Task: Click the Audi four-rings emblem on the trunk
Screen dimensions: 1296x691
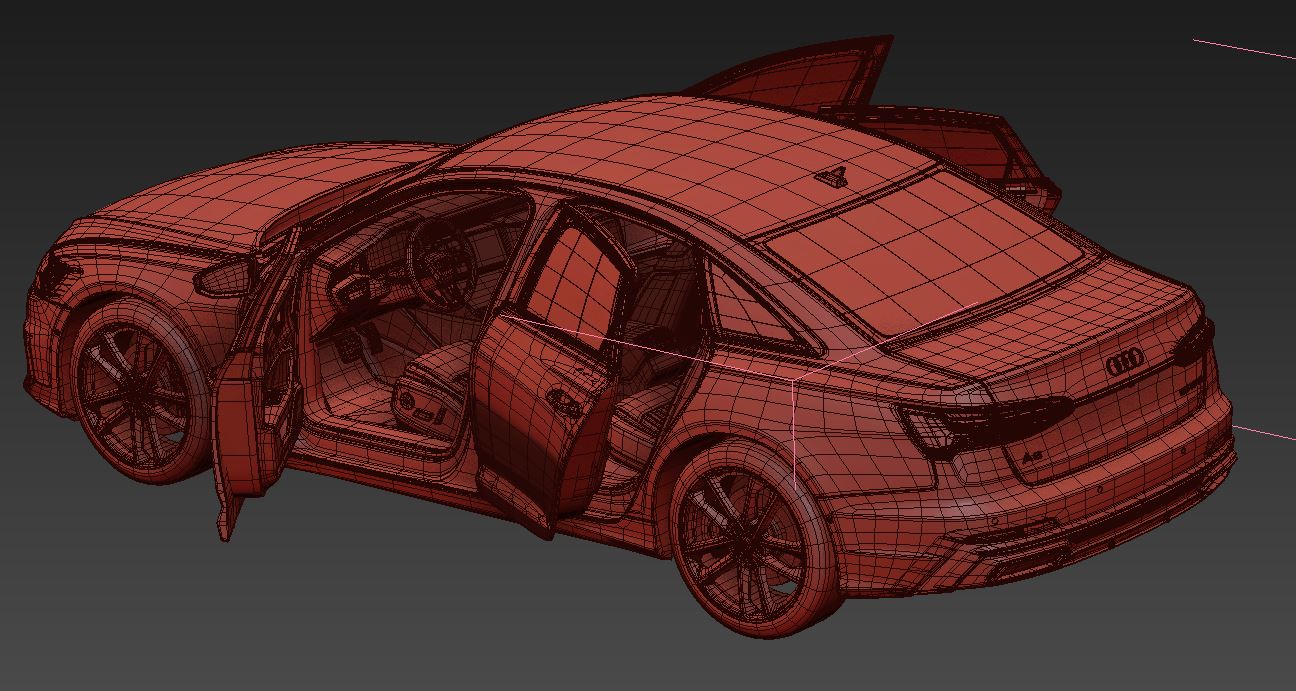Action: pyautogui.click(x=1124, y=363)
